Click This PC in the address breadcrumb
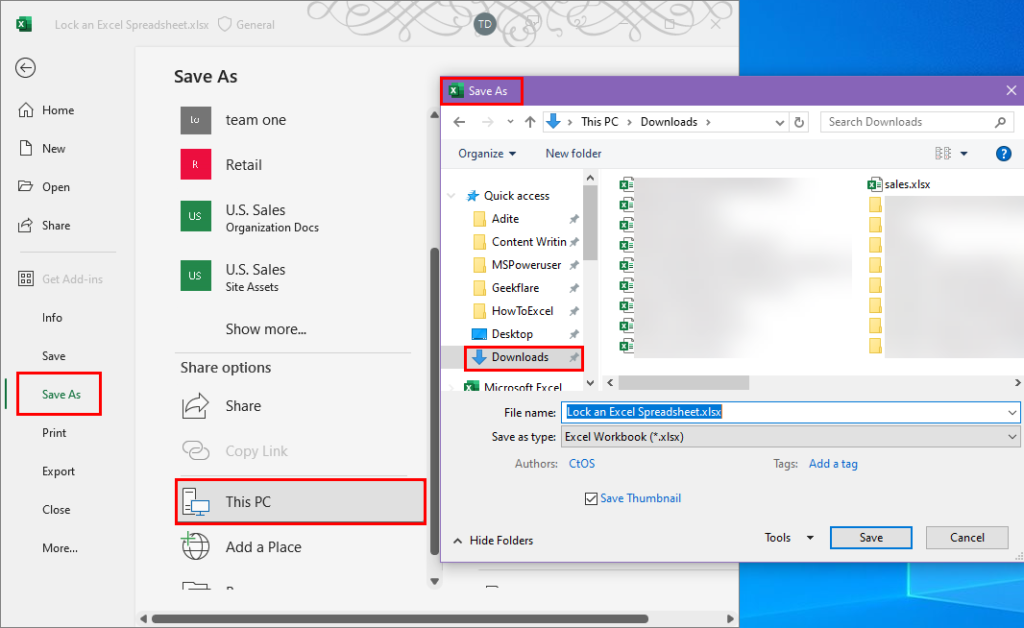Screen dimensions: 1024x628 click(600, 122)
